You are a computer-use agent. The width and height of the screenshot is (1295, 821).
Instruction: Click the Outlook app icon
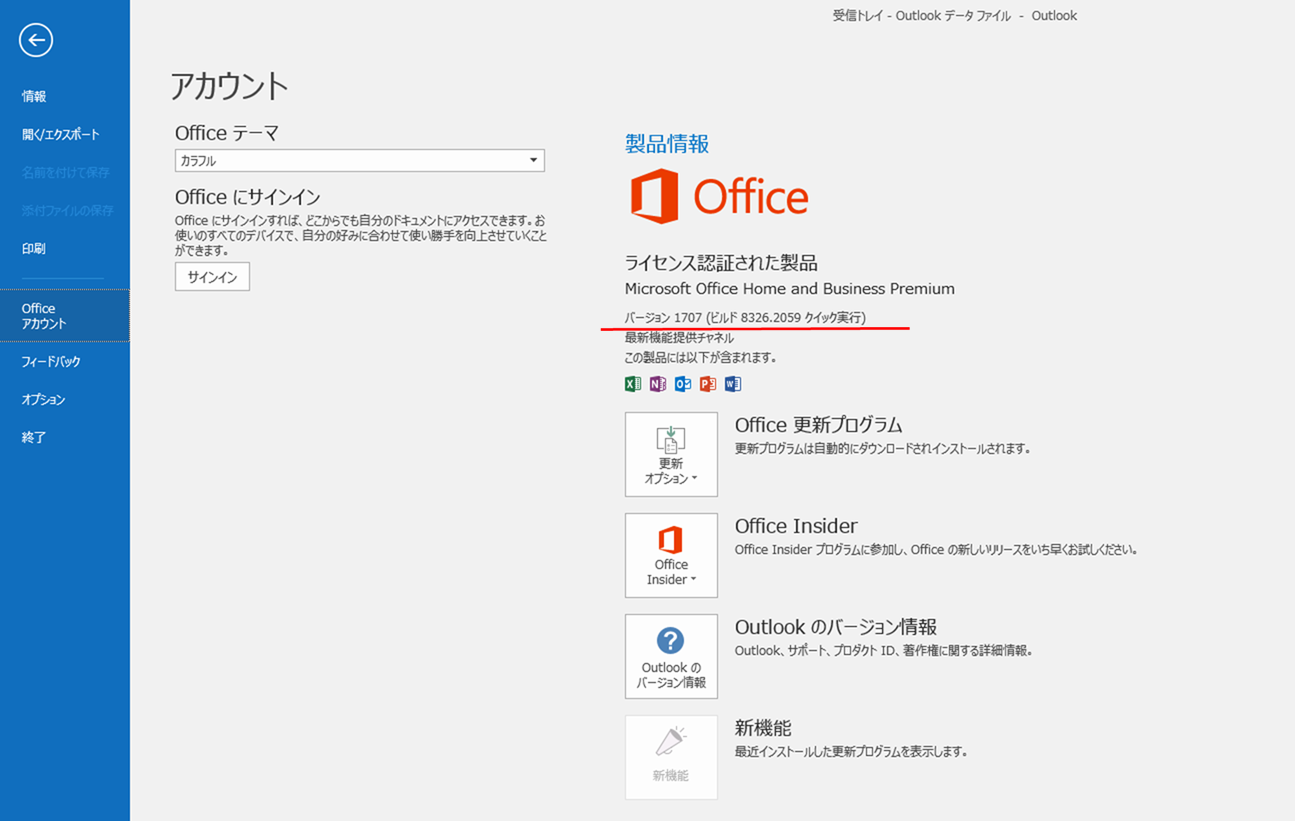(x=683, y=384)
